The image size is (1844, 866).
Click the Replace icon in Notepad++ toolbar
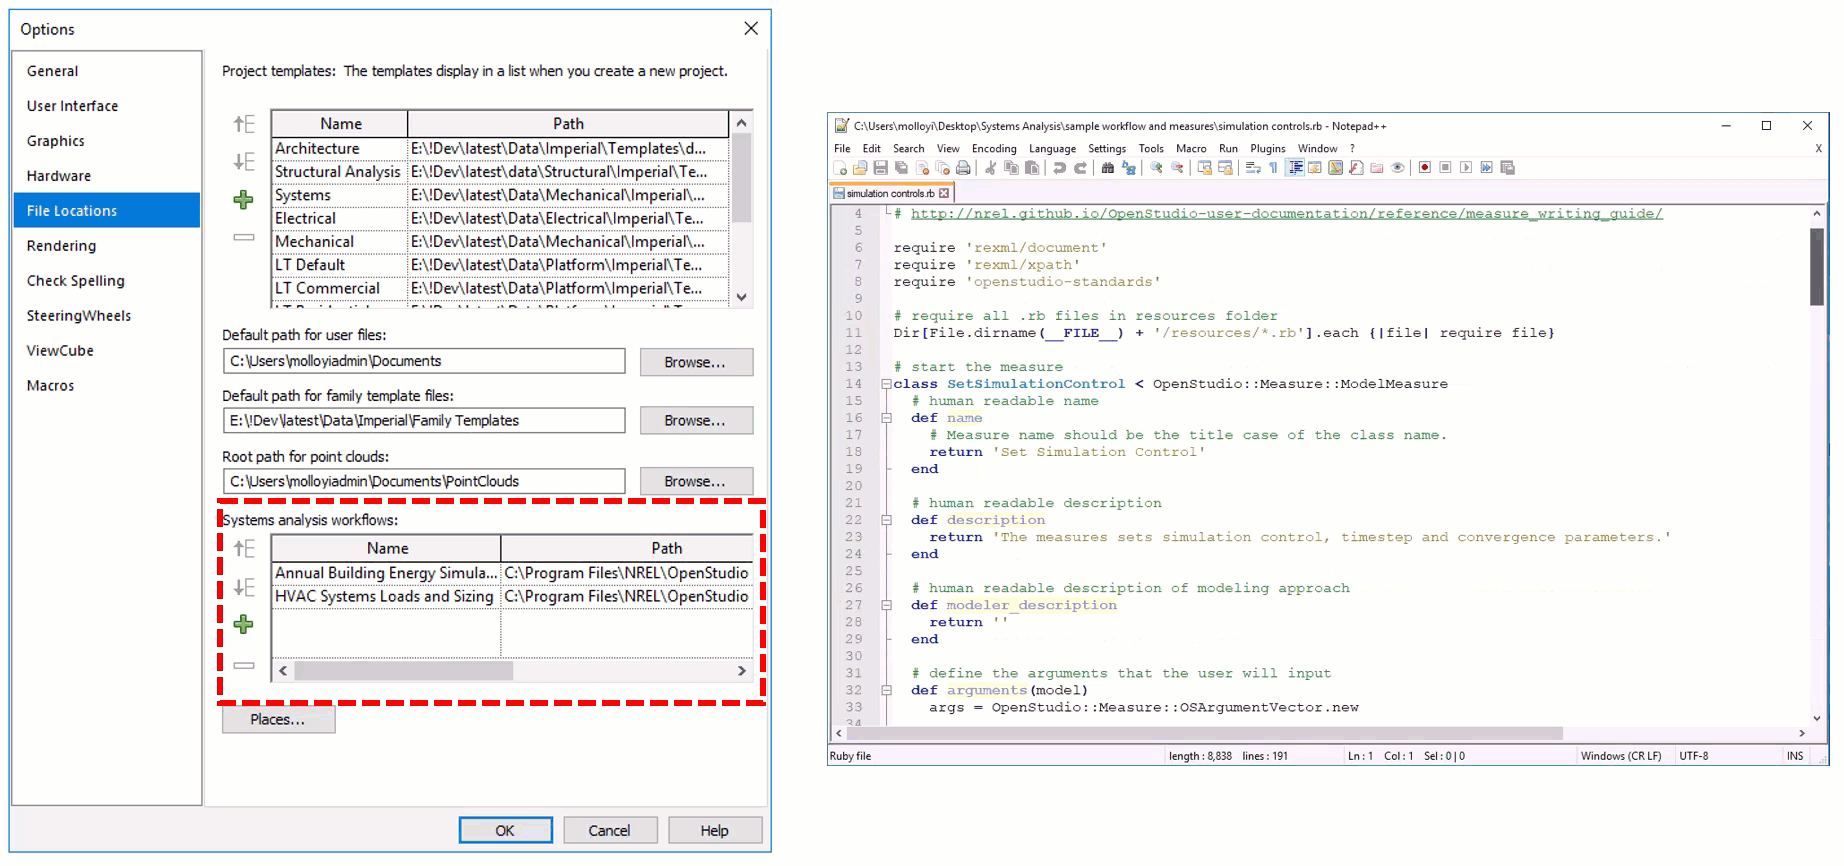click(1128, 168)
